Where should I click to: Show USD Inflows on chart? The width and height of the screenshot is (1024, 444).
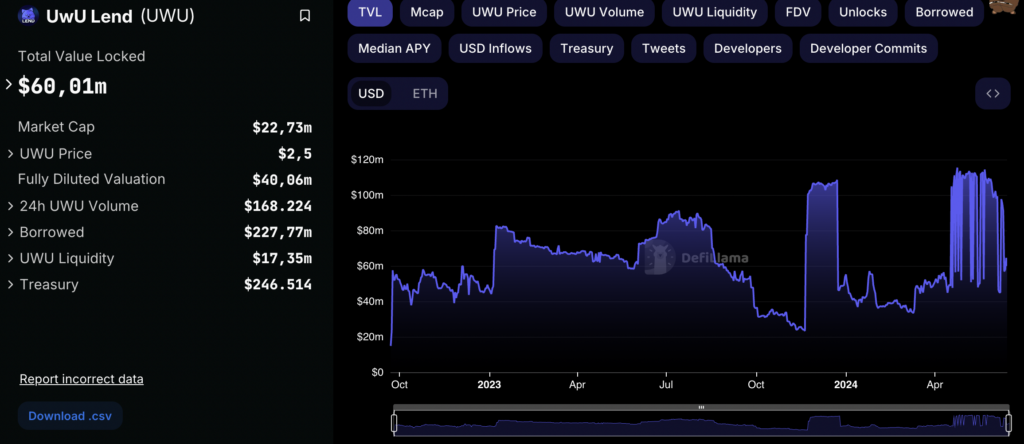click(495, 48)
